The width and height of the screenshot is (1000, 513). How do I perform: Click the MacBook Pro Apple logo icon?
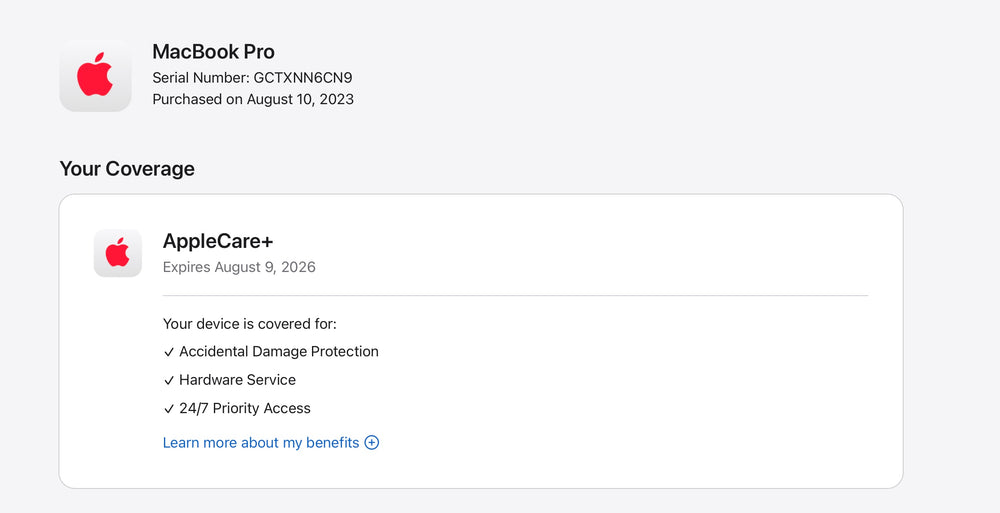(95, 76)
